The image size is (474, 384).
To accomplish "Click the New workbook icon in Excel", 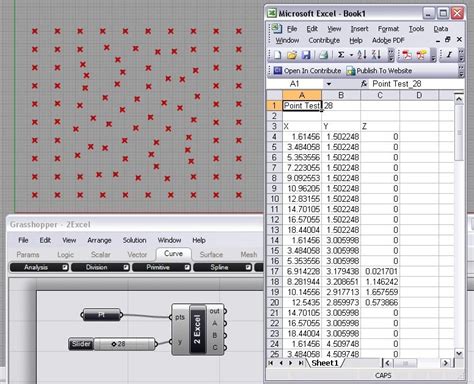I will 278,55.
